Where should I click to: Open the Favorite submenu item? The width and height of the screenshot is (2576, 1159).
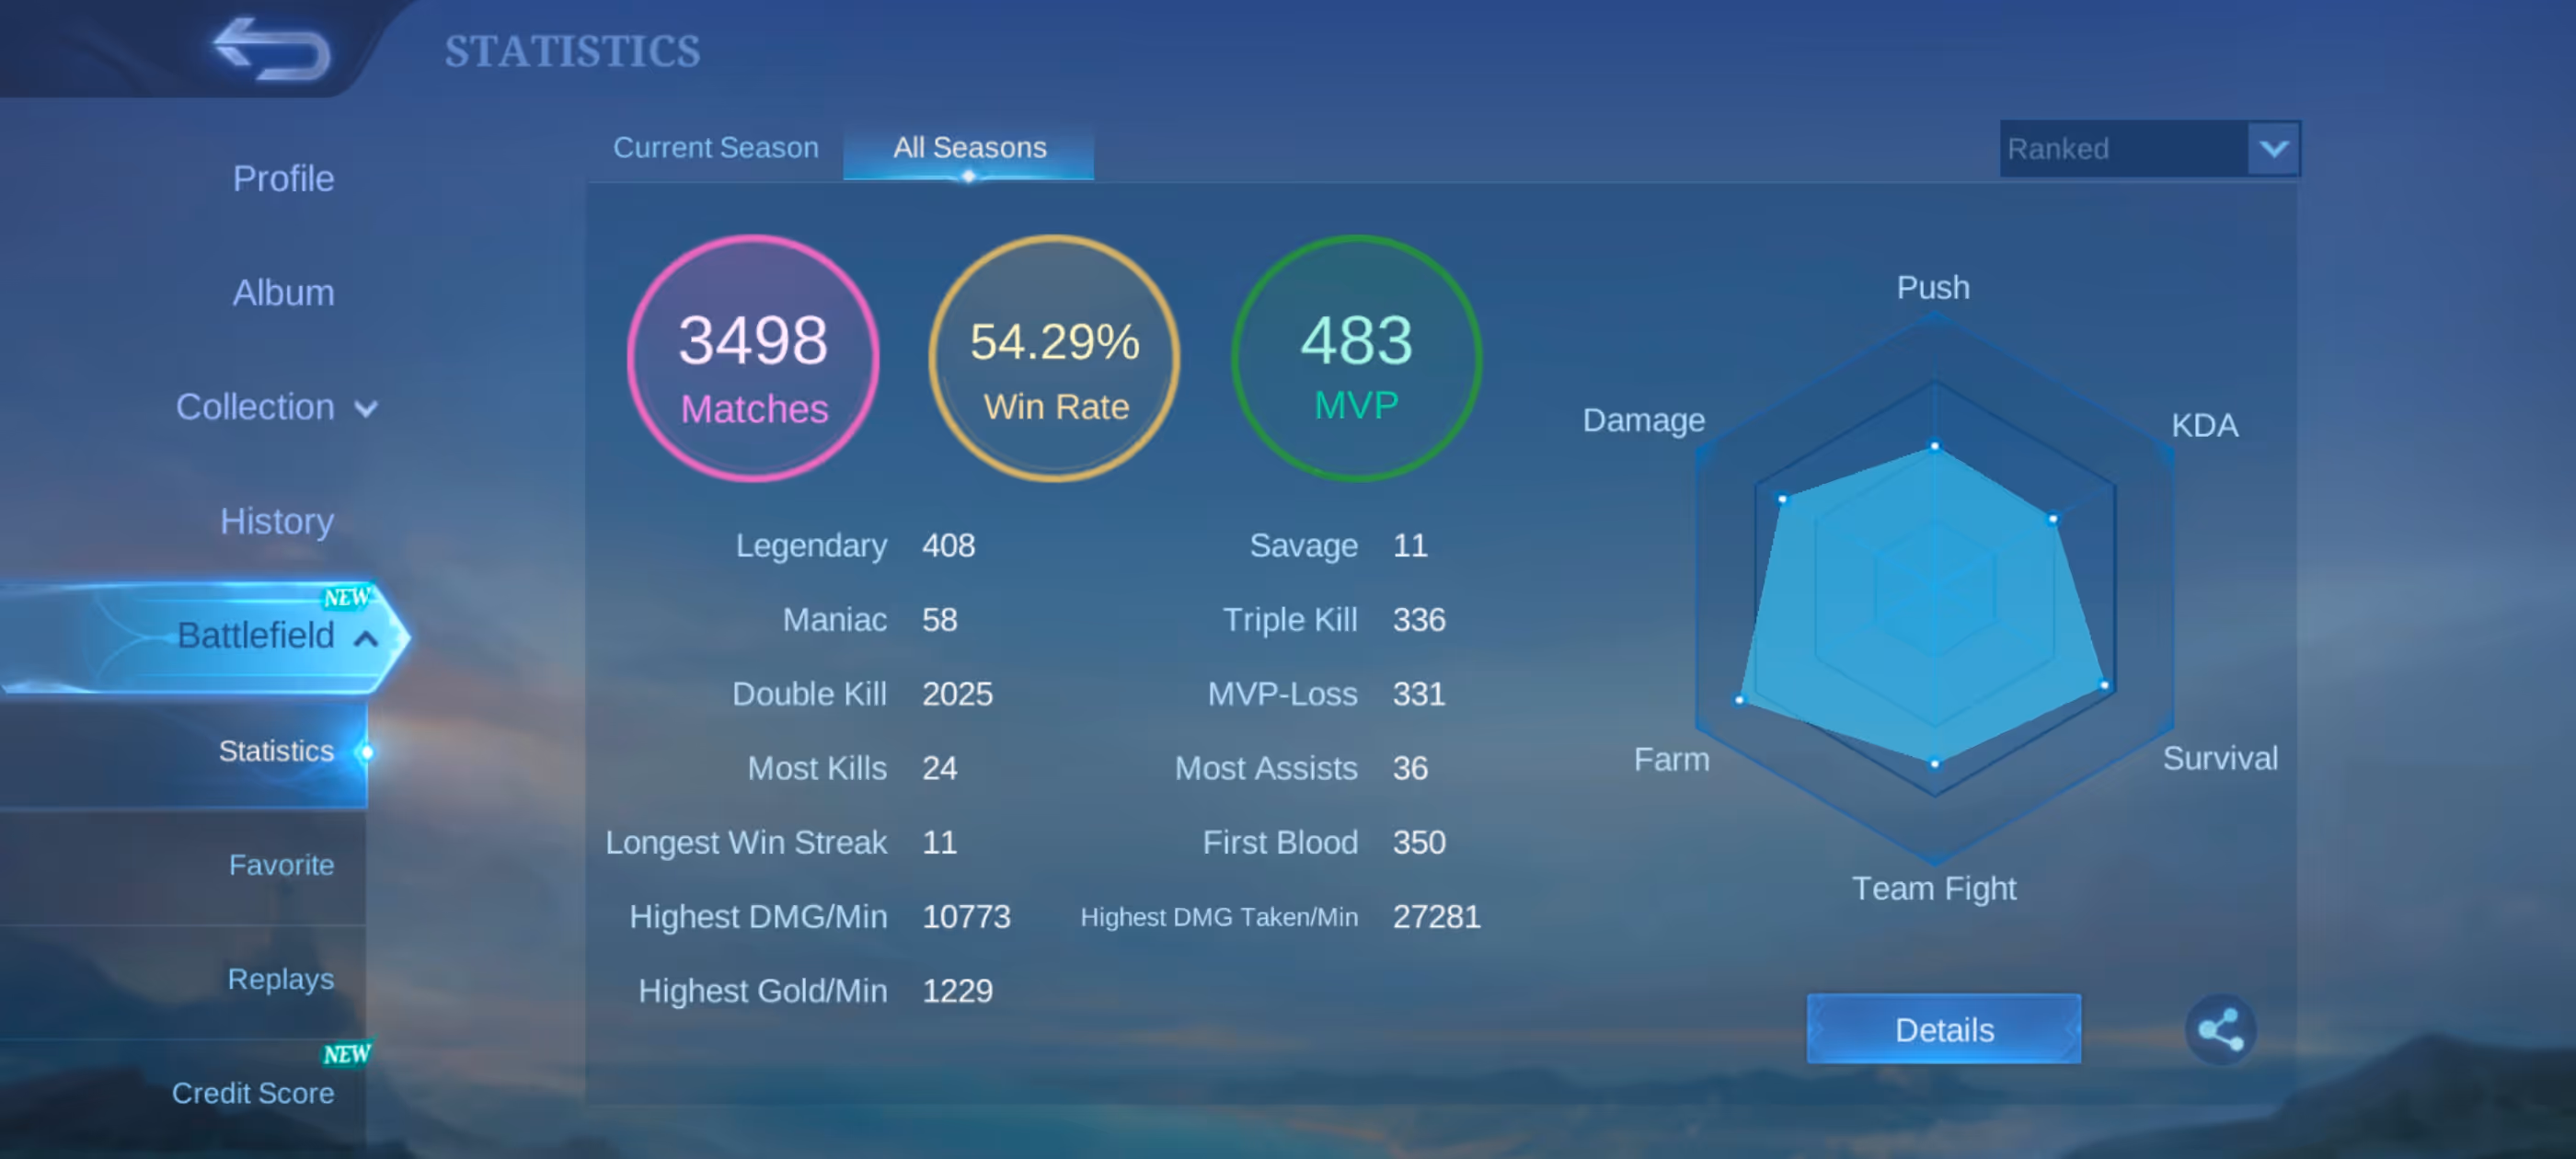tap(281, 865)
